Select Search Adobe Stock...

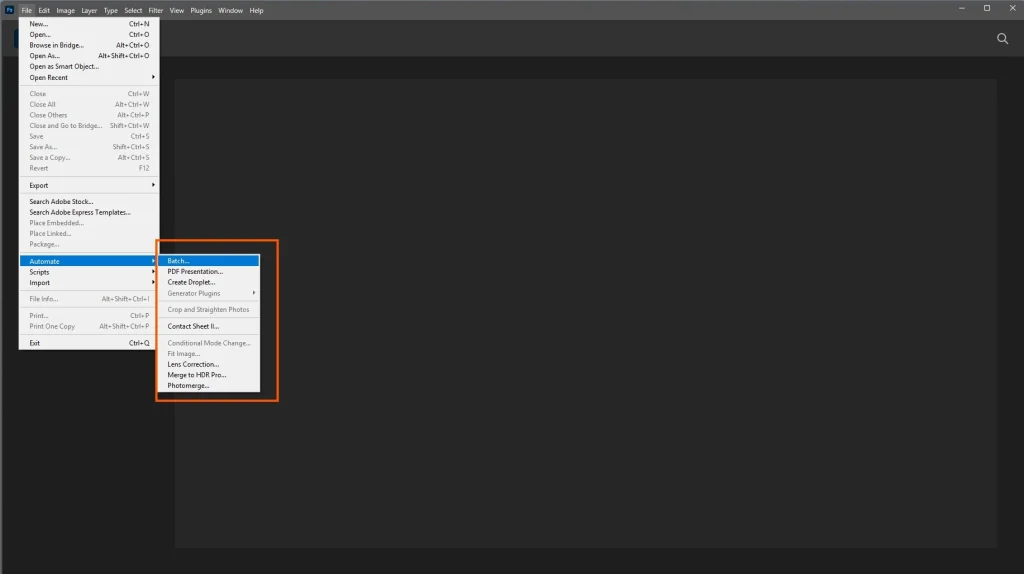click(89, 202)
